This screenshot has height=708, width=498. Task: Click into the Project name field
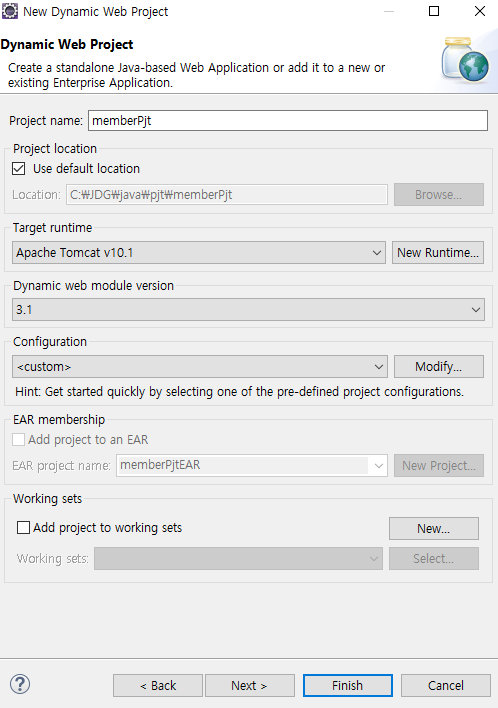(288, 121)
